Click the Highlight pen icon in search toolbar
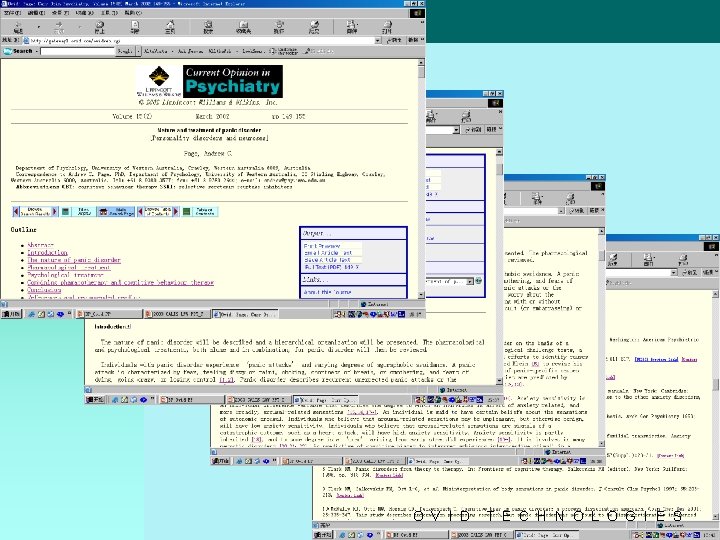 pos(309,51)
